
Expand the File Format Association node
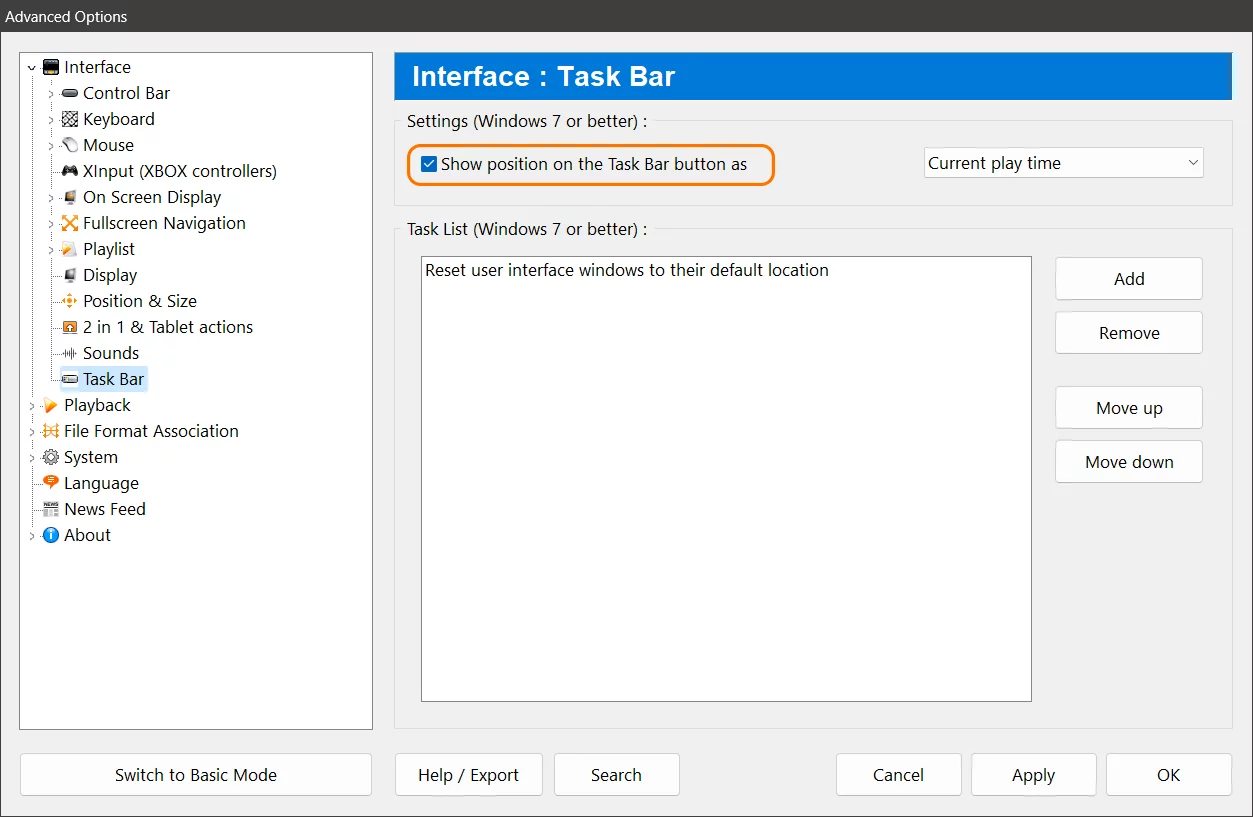[x=32, y=432]
